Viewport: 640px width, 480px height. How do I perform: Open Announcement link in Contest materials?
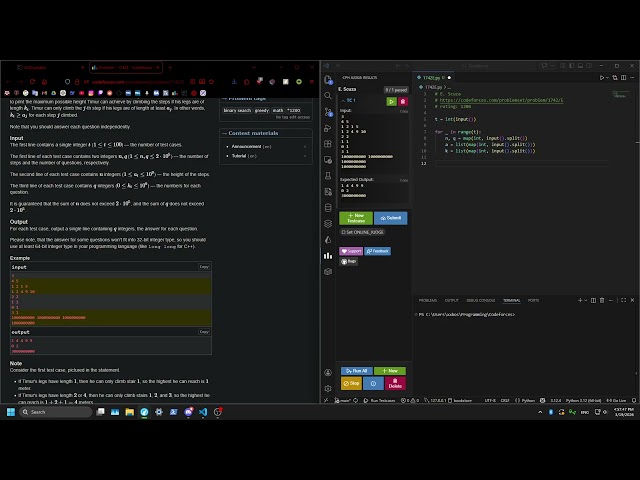click(246, 147)
